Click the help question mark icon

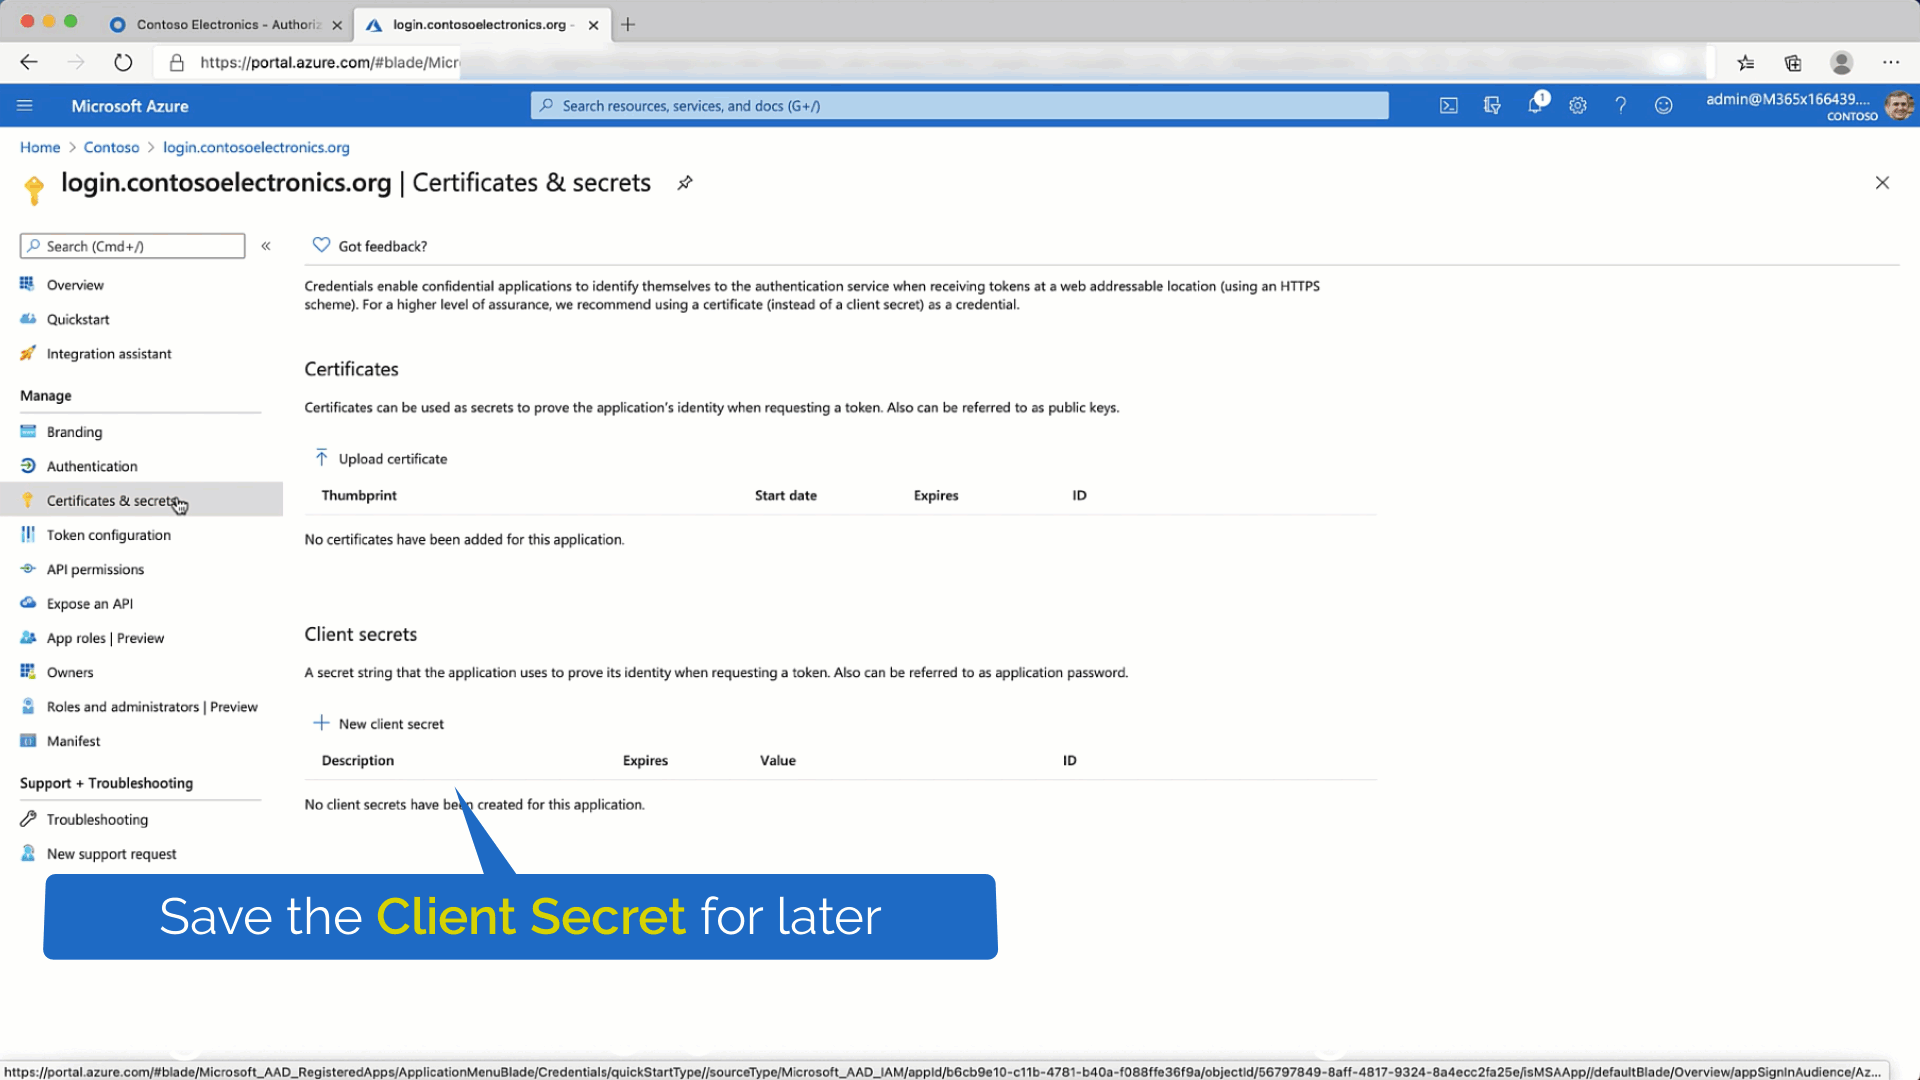pos(1620,106)
